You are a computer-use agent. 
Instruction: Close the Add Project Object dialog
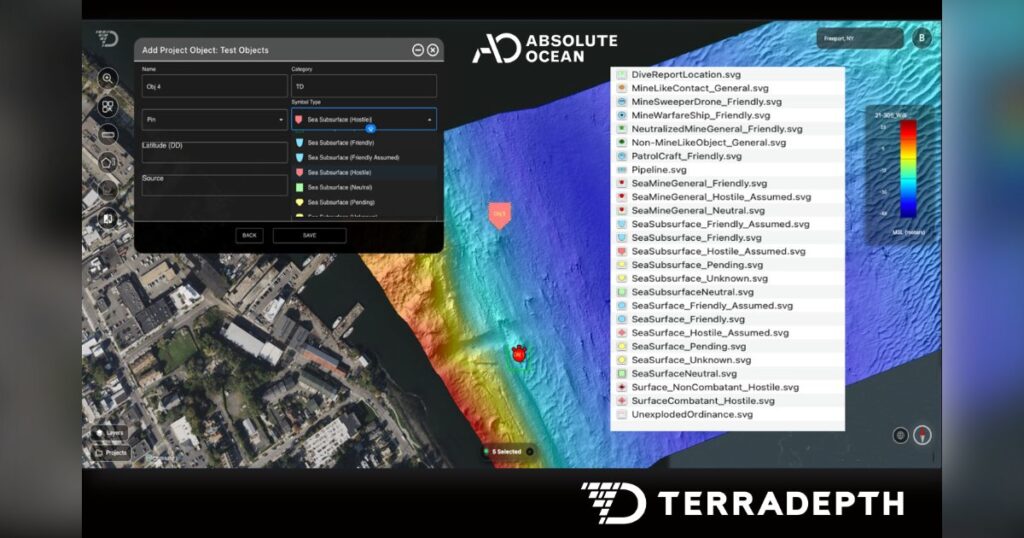pyautogui.click(x=432, y=50)
